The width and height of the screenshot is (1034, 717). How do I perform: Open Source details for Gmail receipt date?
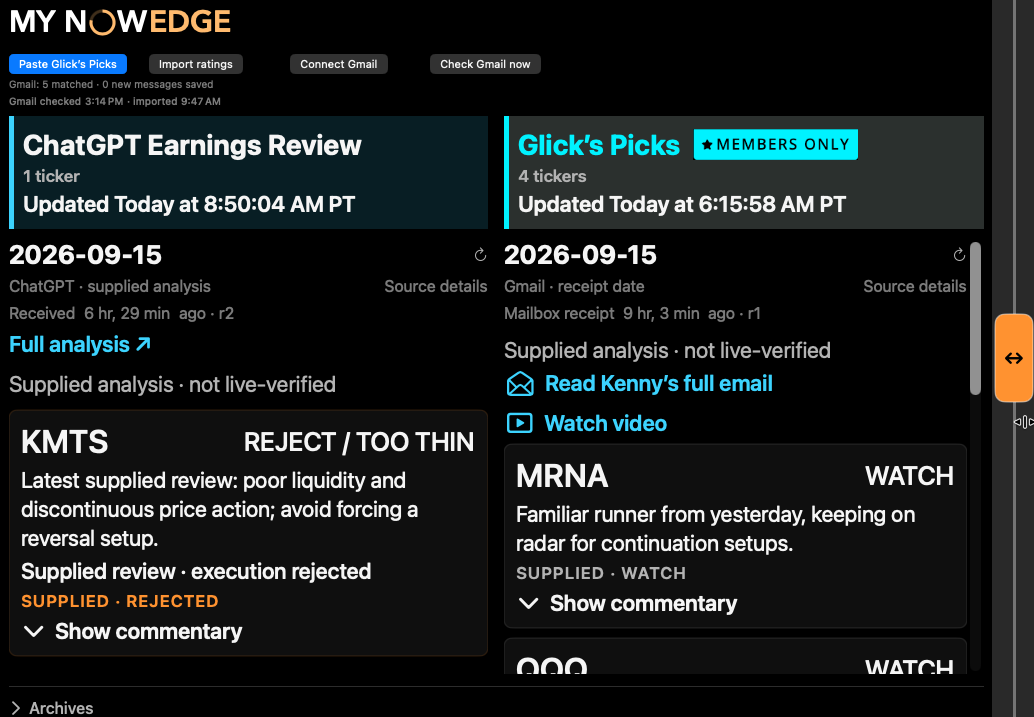tap(915, 286)
